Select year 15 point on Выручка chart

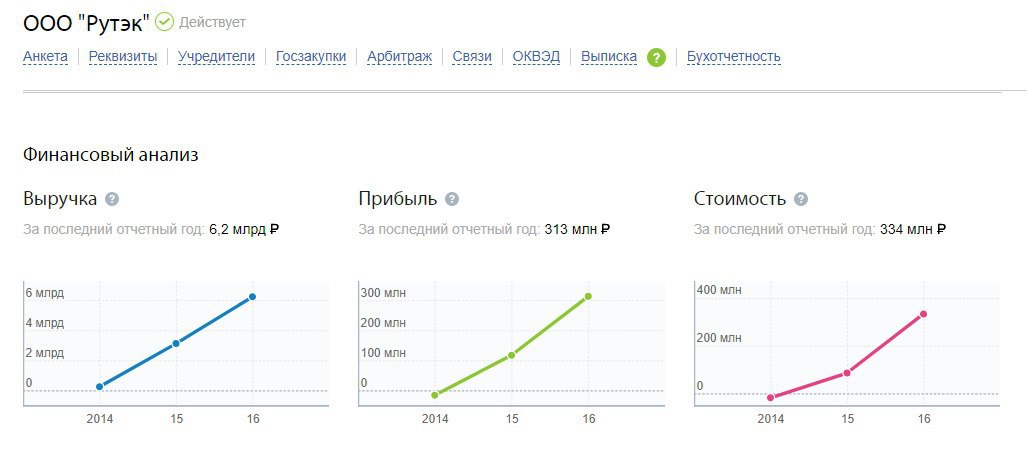pyautogui.click(x=176, y=343)
